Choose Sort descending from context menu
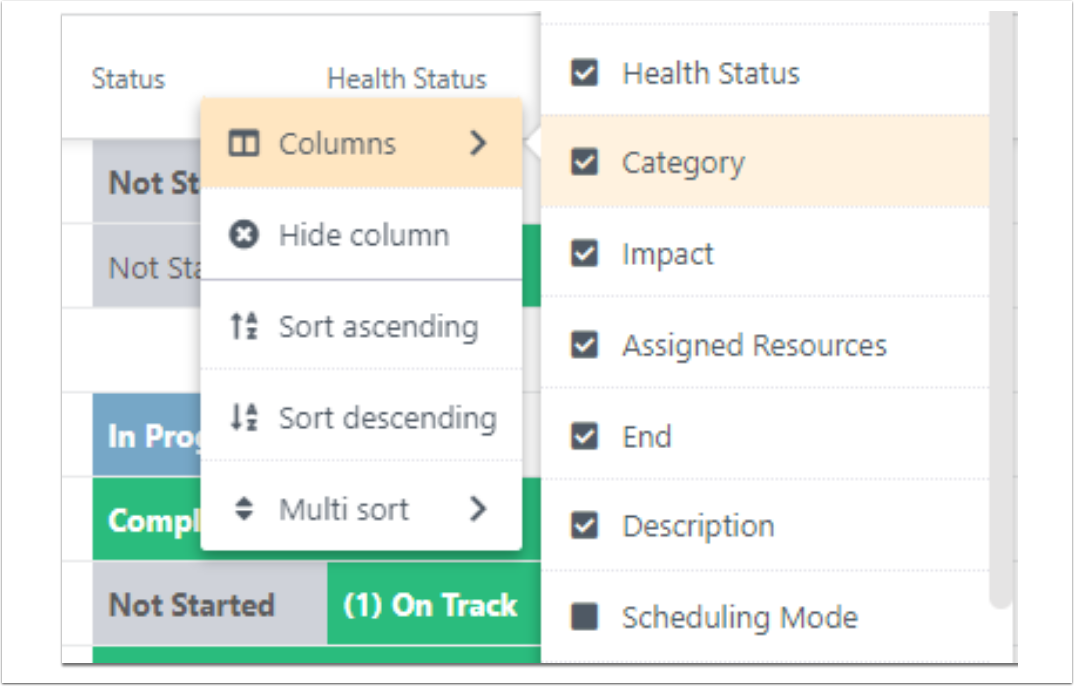This screenshot has width=1074, height=686. (x=361, y=417)
